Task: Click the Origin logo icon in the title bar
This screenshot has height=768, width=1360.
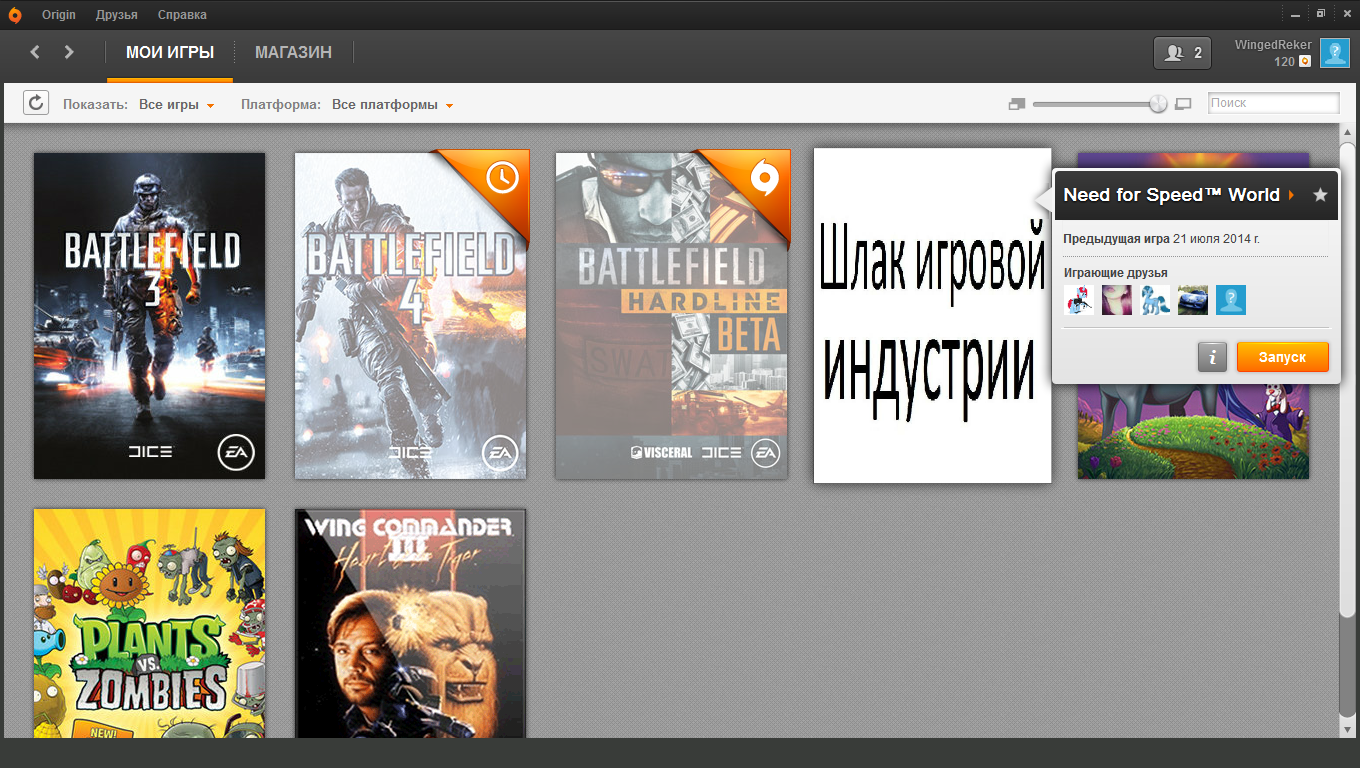Action: pos(15,14)
